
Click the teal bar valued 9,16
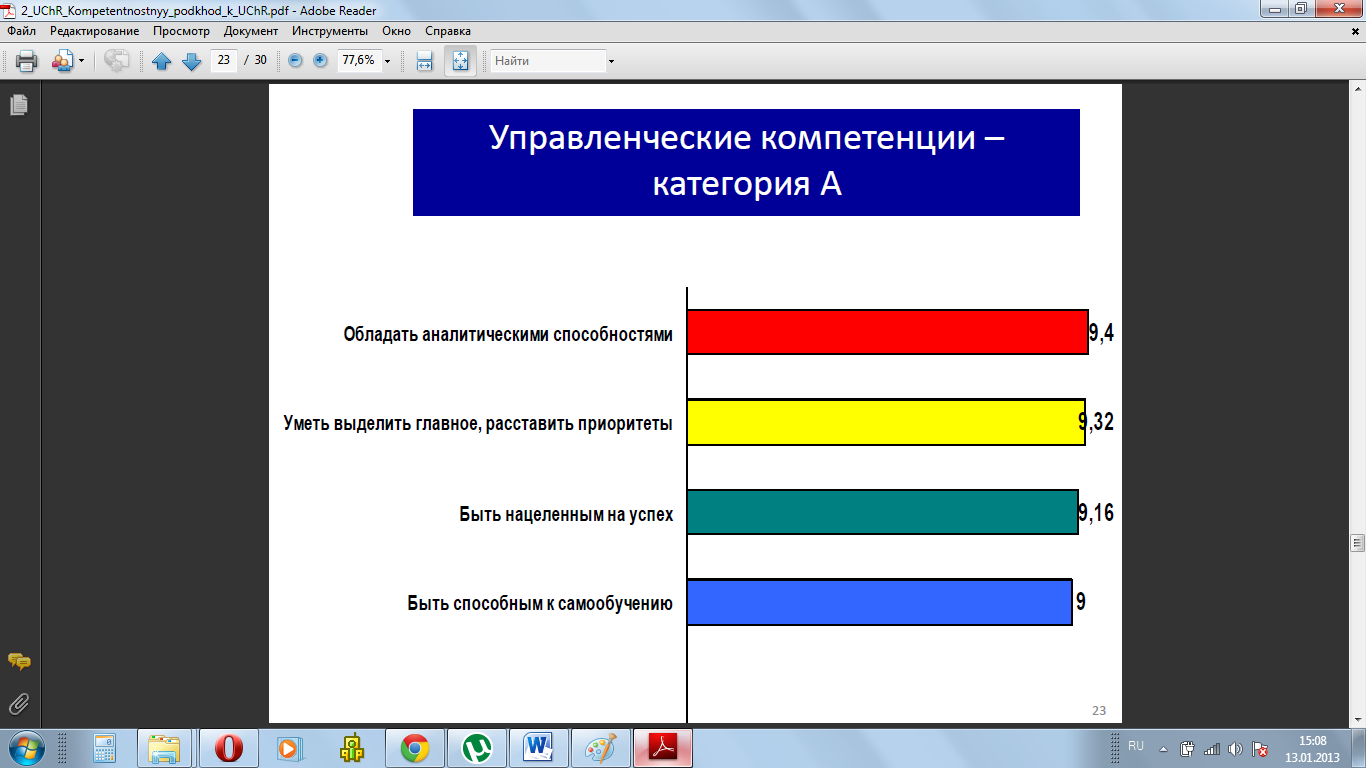pos(883,512)
